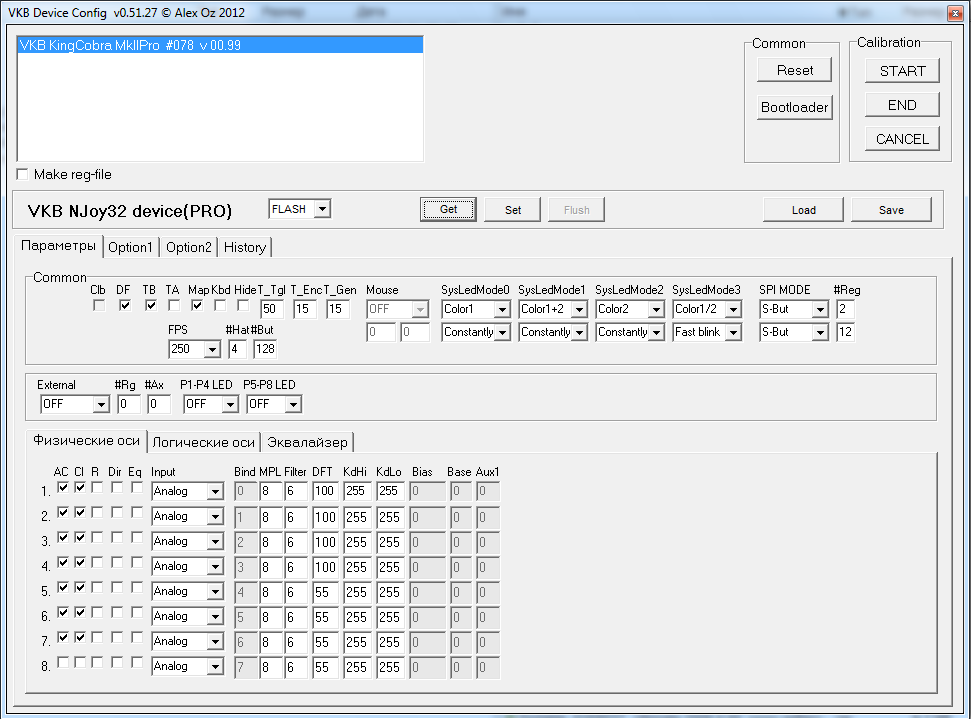Click the Save button

[891, 210]
